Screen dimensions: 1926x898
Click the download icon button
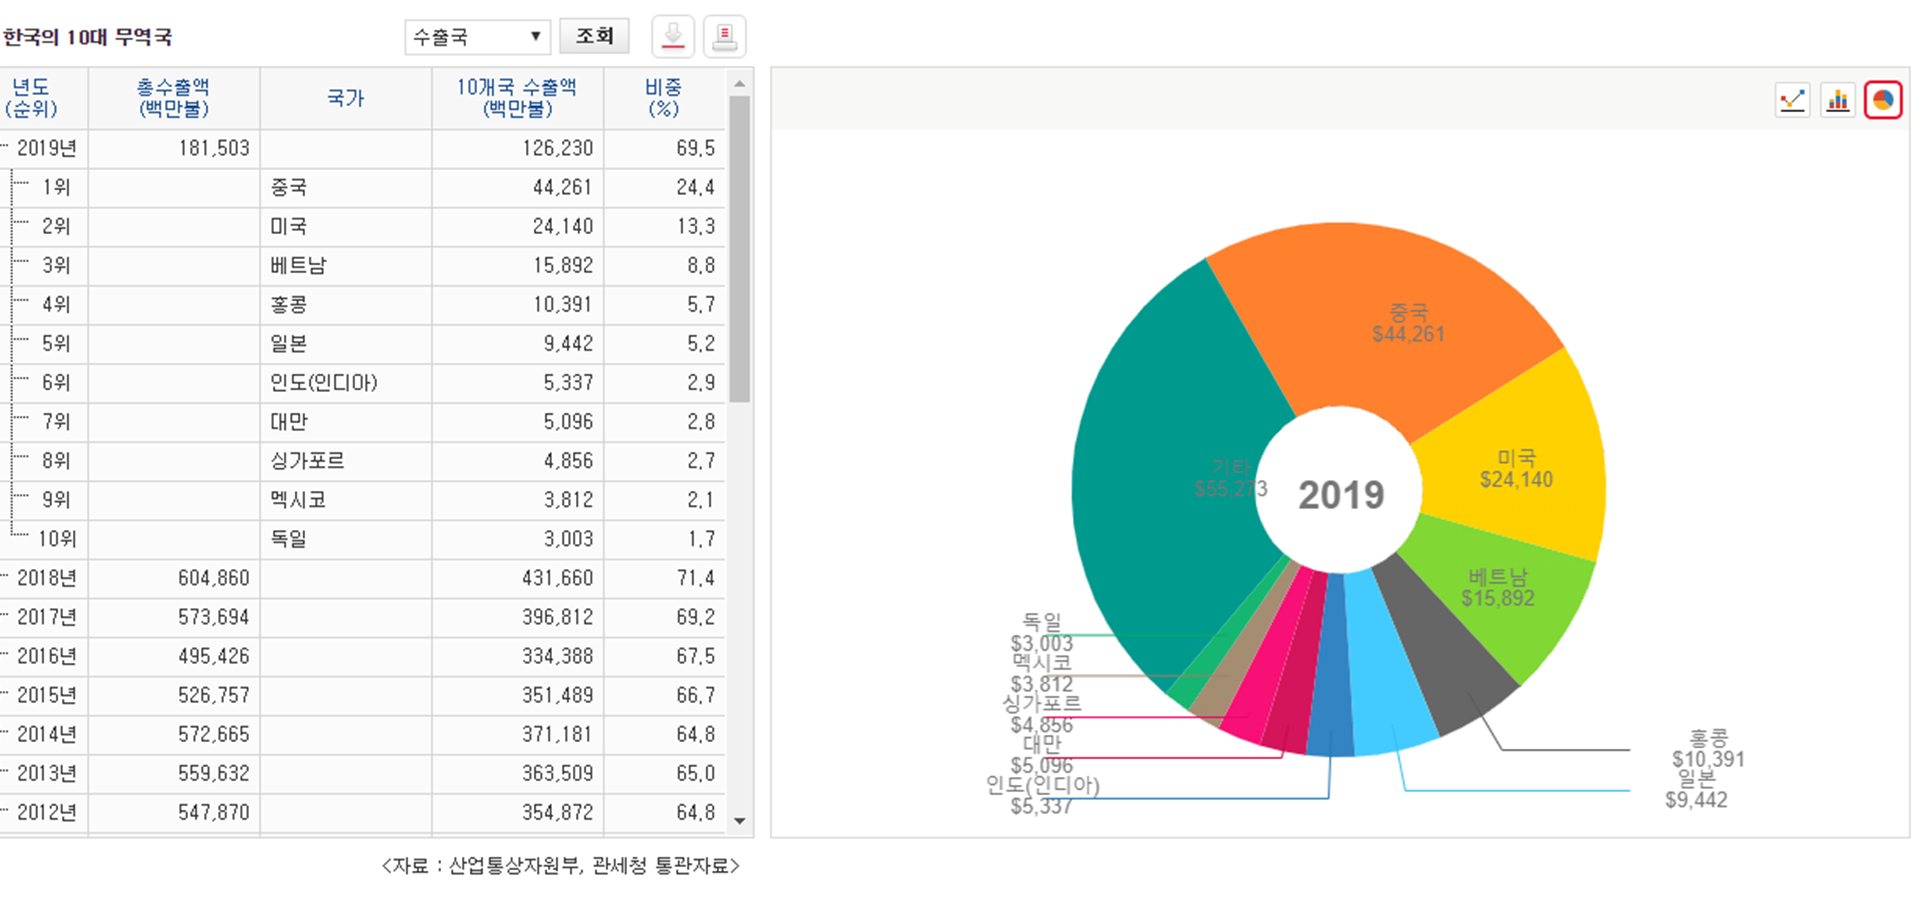tap(673, 38)
